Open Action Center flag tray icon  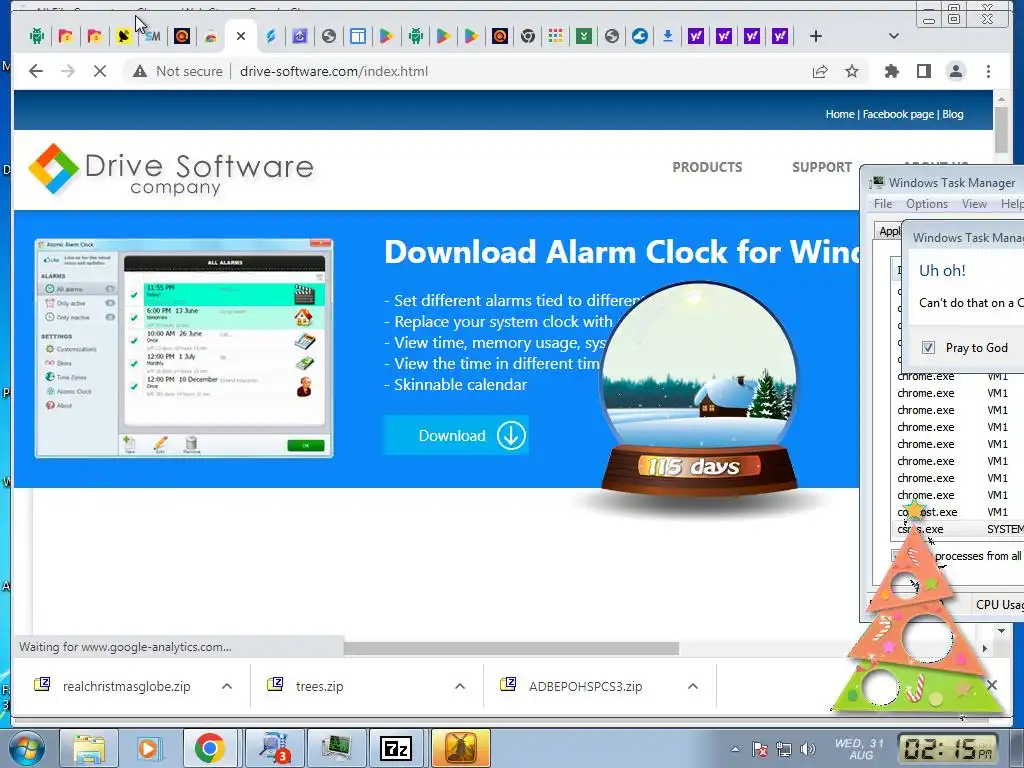(760, 749)
